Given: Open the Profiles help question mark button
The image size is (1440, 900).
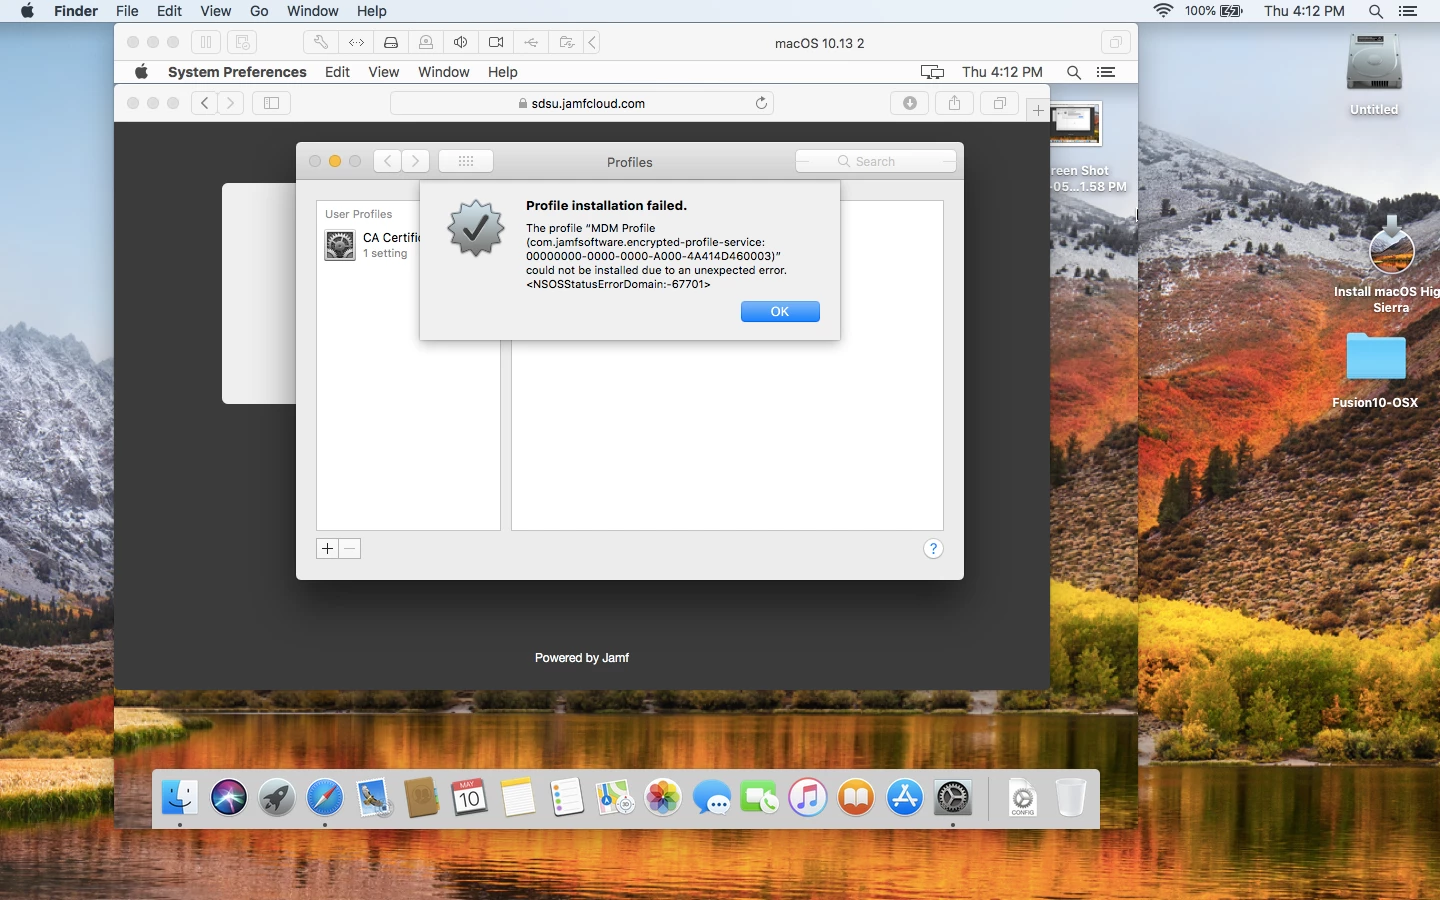Looking at the screenshot, I should click(x=933, y=549).
